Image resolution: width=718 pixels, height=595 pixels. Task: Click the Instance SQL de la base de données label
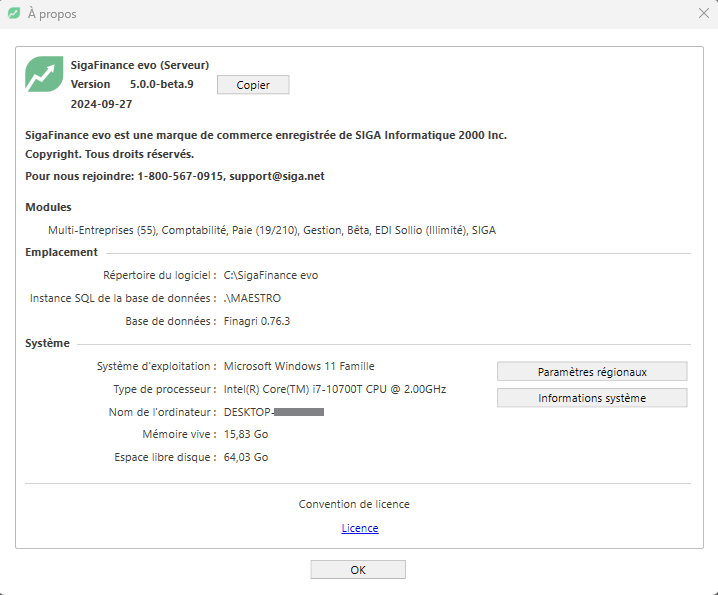pyautogui.click(x=123, y=298)
